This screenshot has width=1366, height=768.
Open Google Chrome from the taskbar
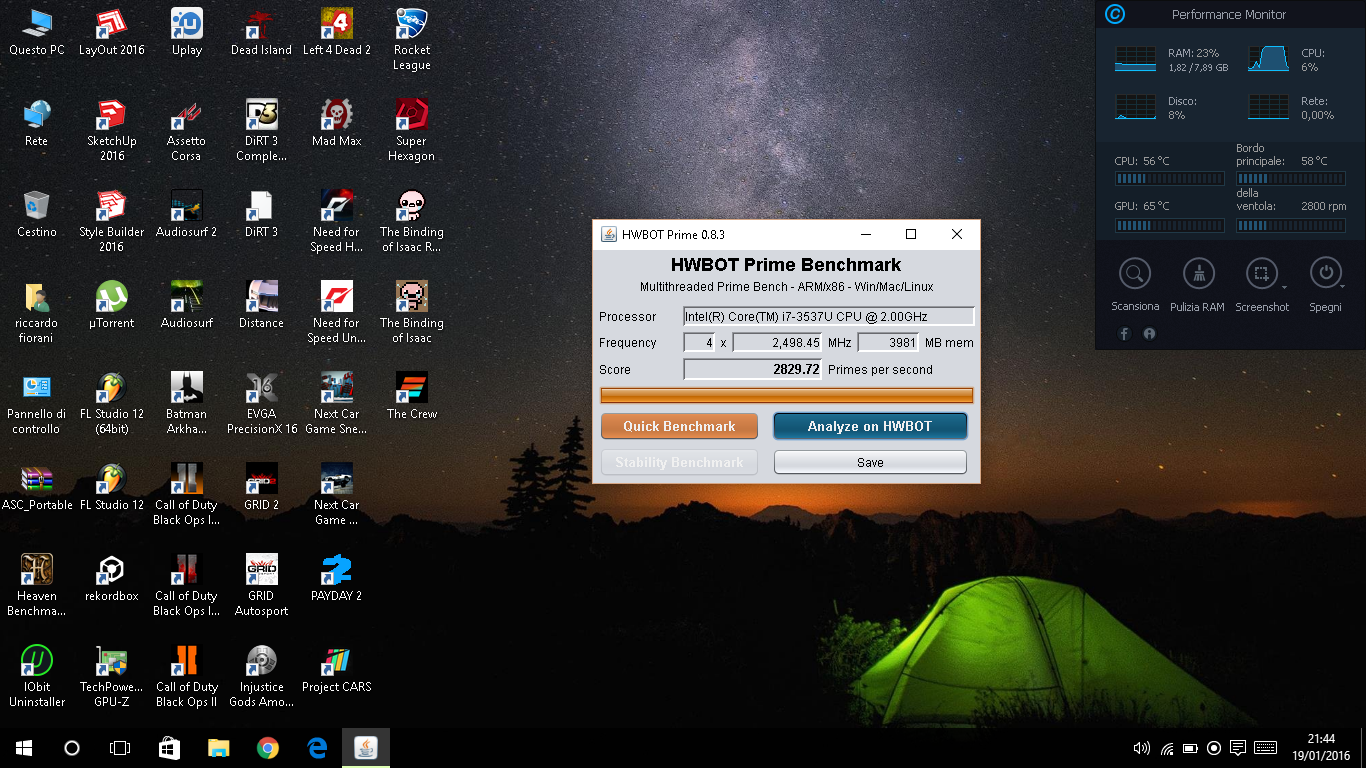[267, 748]
